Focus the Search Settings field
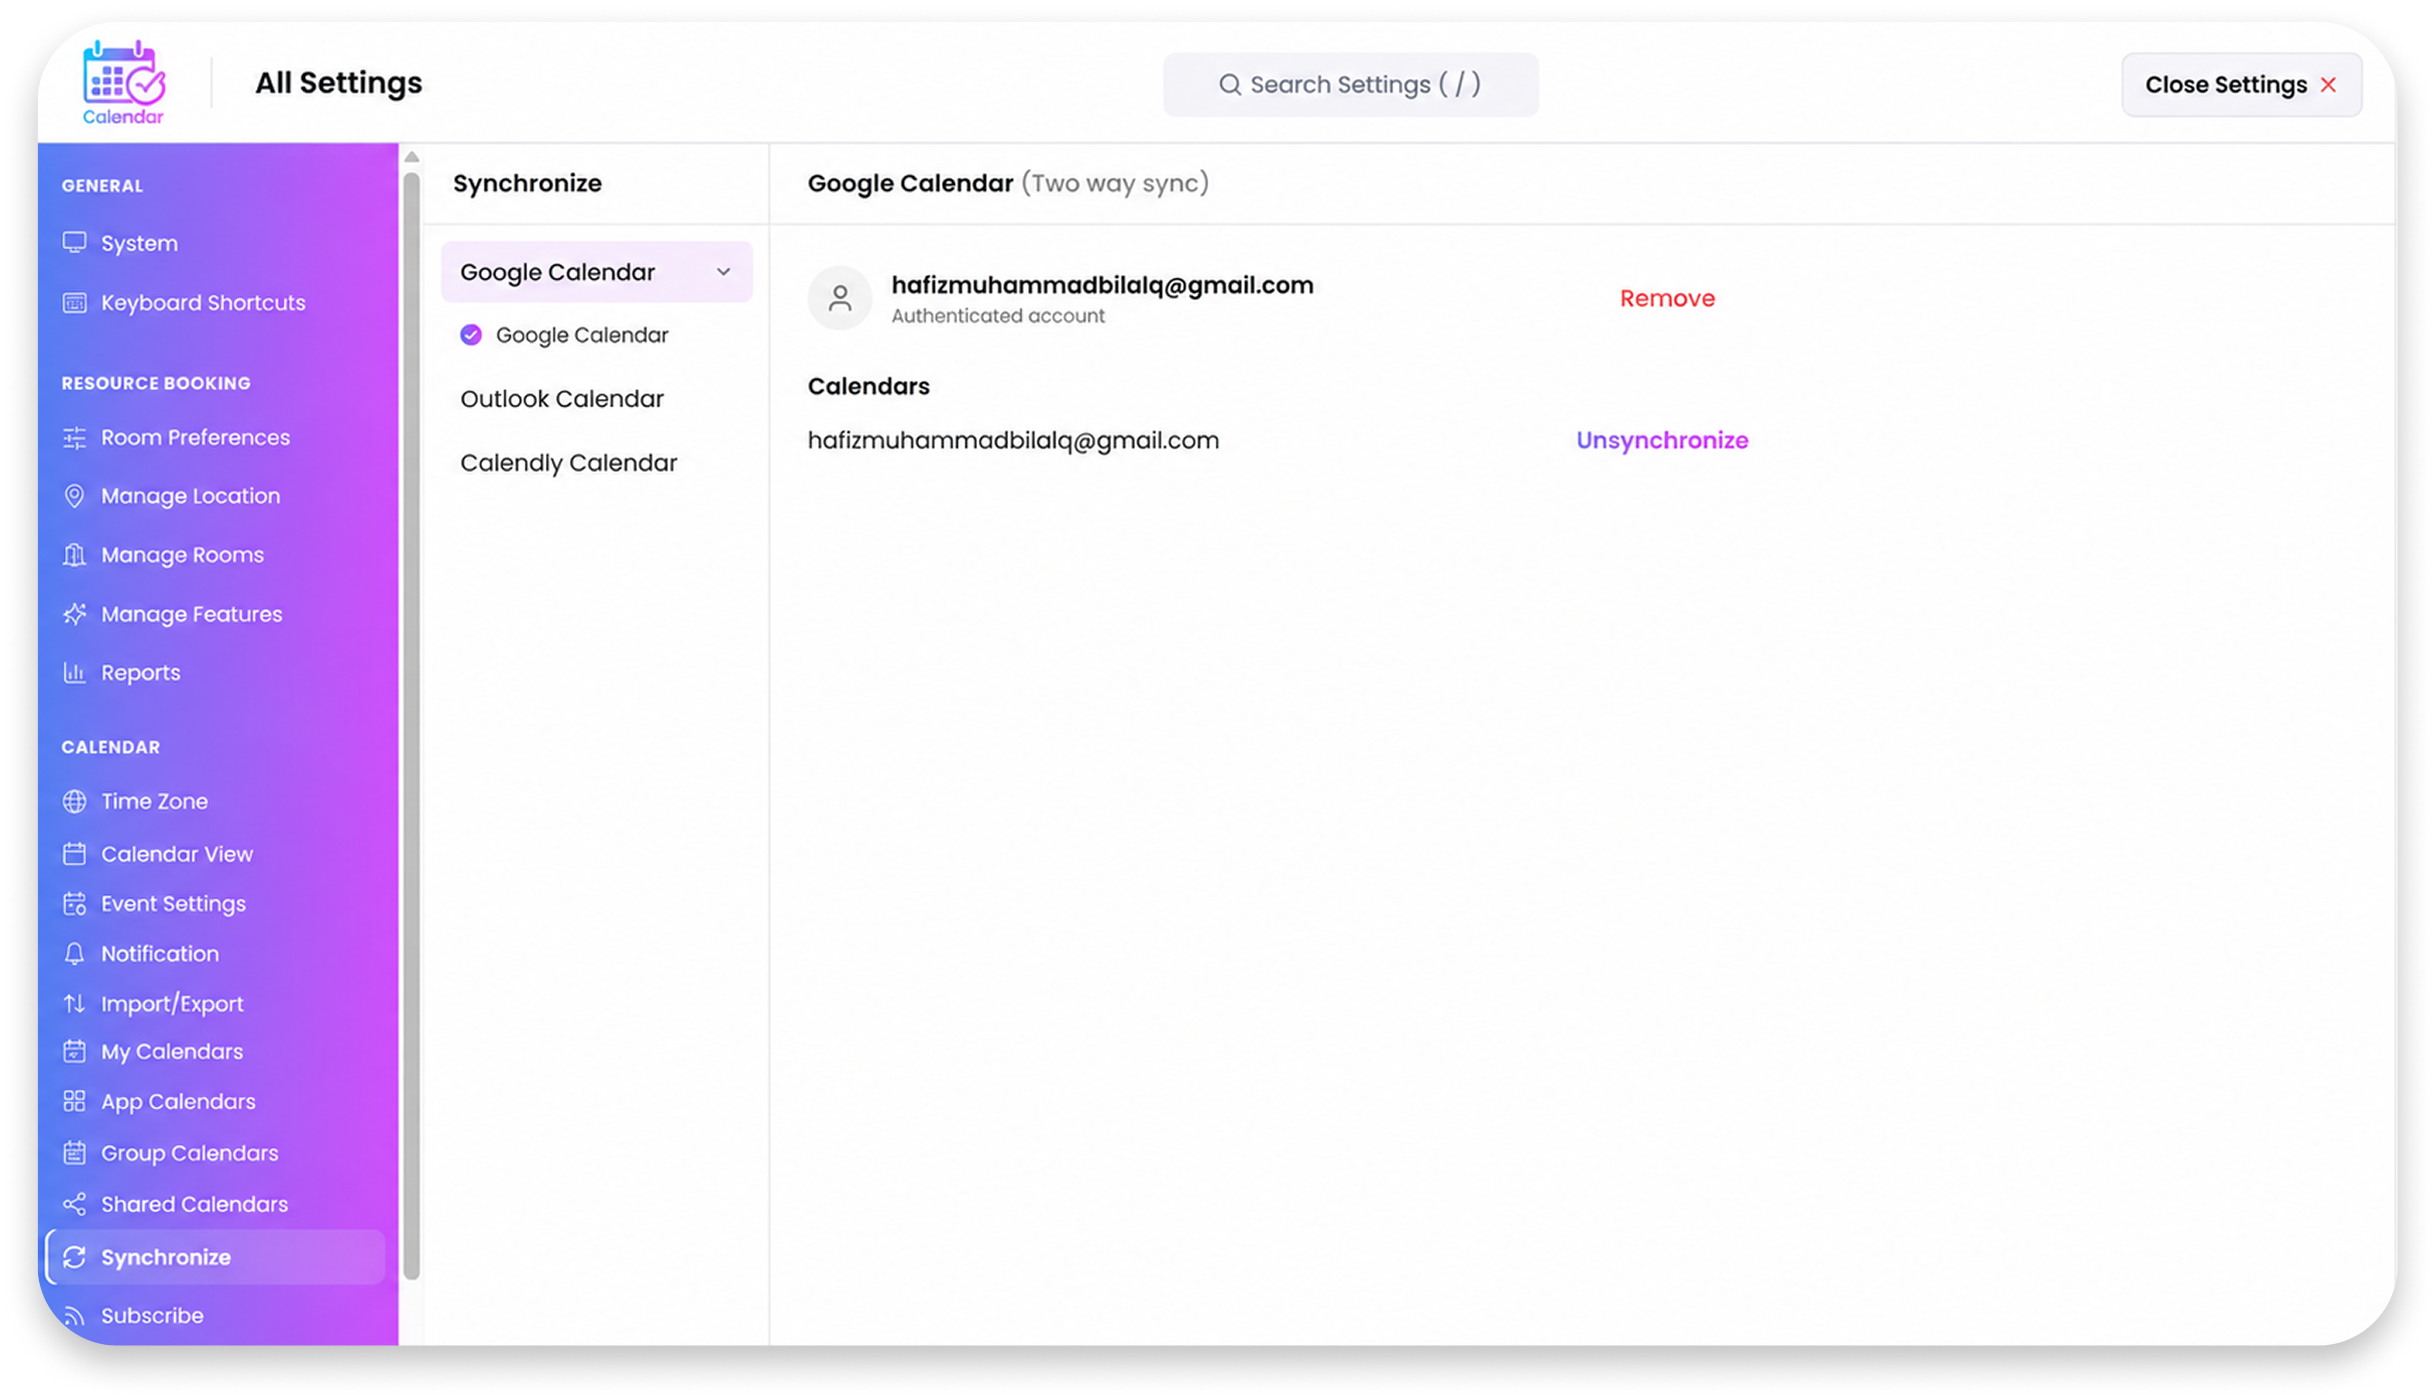The height and width of the screenshot is (1400, 2436). click(x=1351, y=85)
